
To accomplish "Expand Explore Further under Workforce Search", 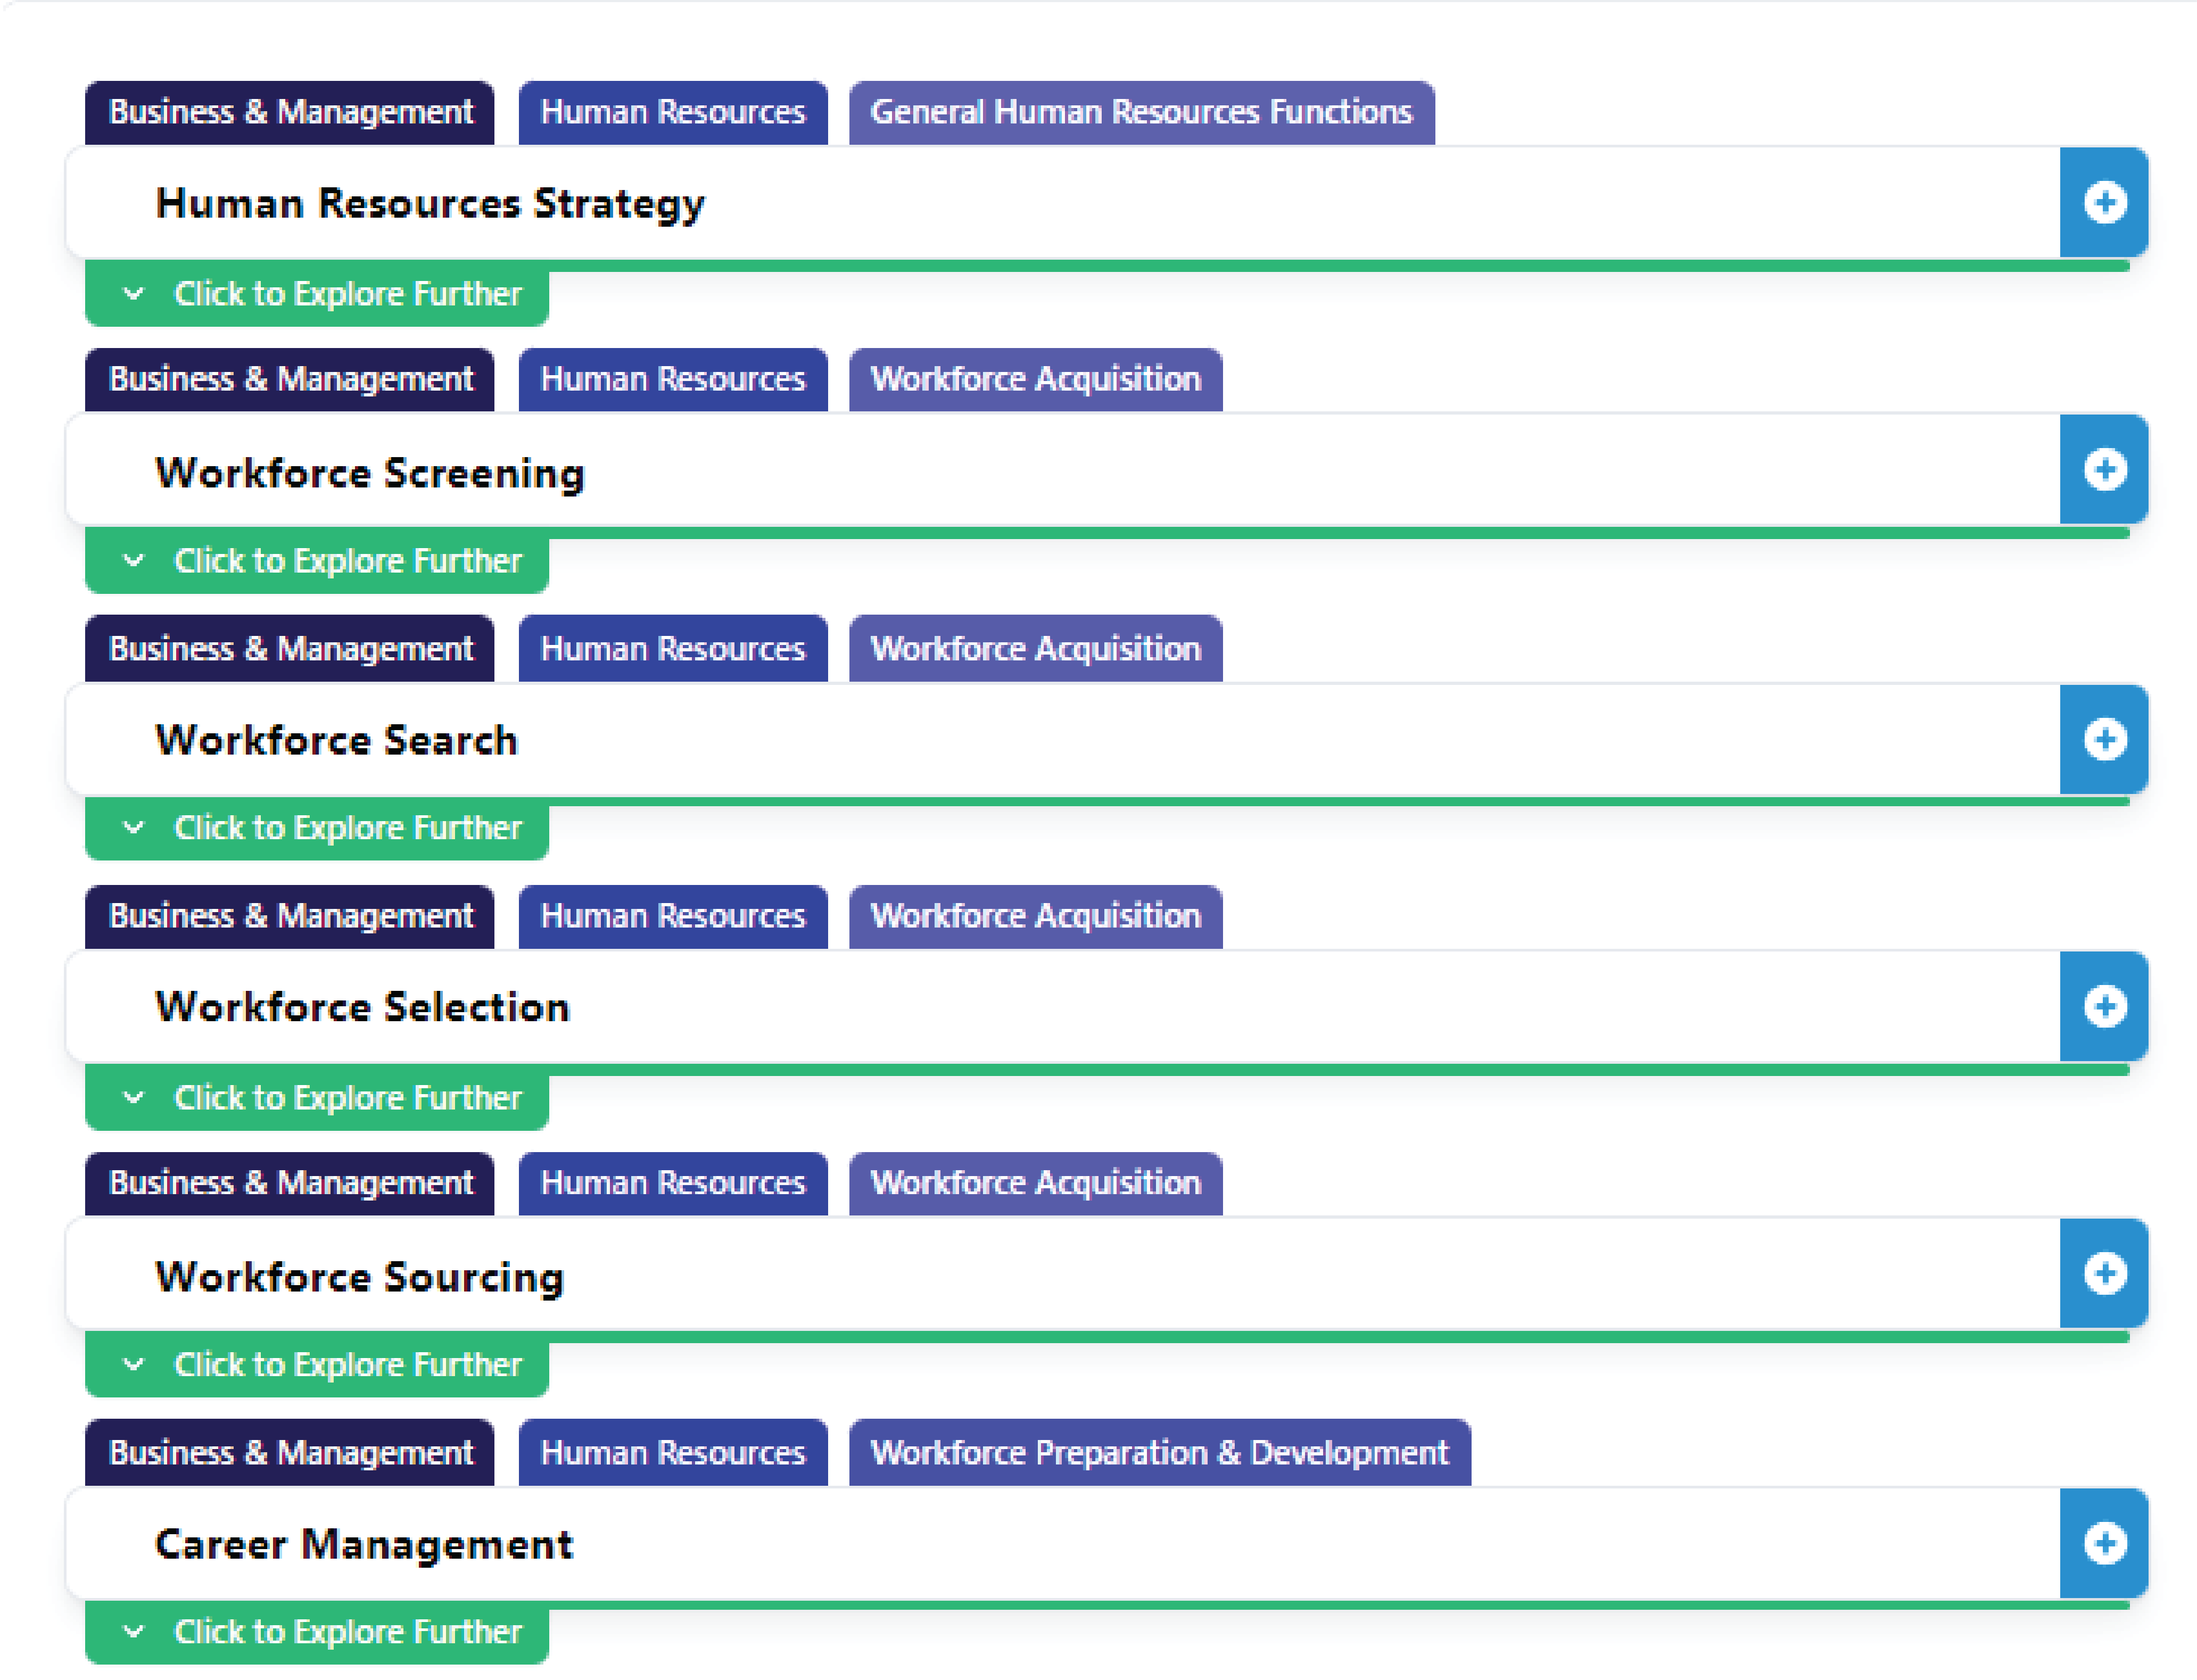I will (x=317, y=829).
